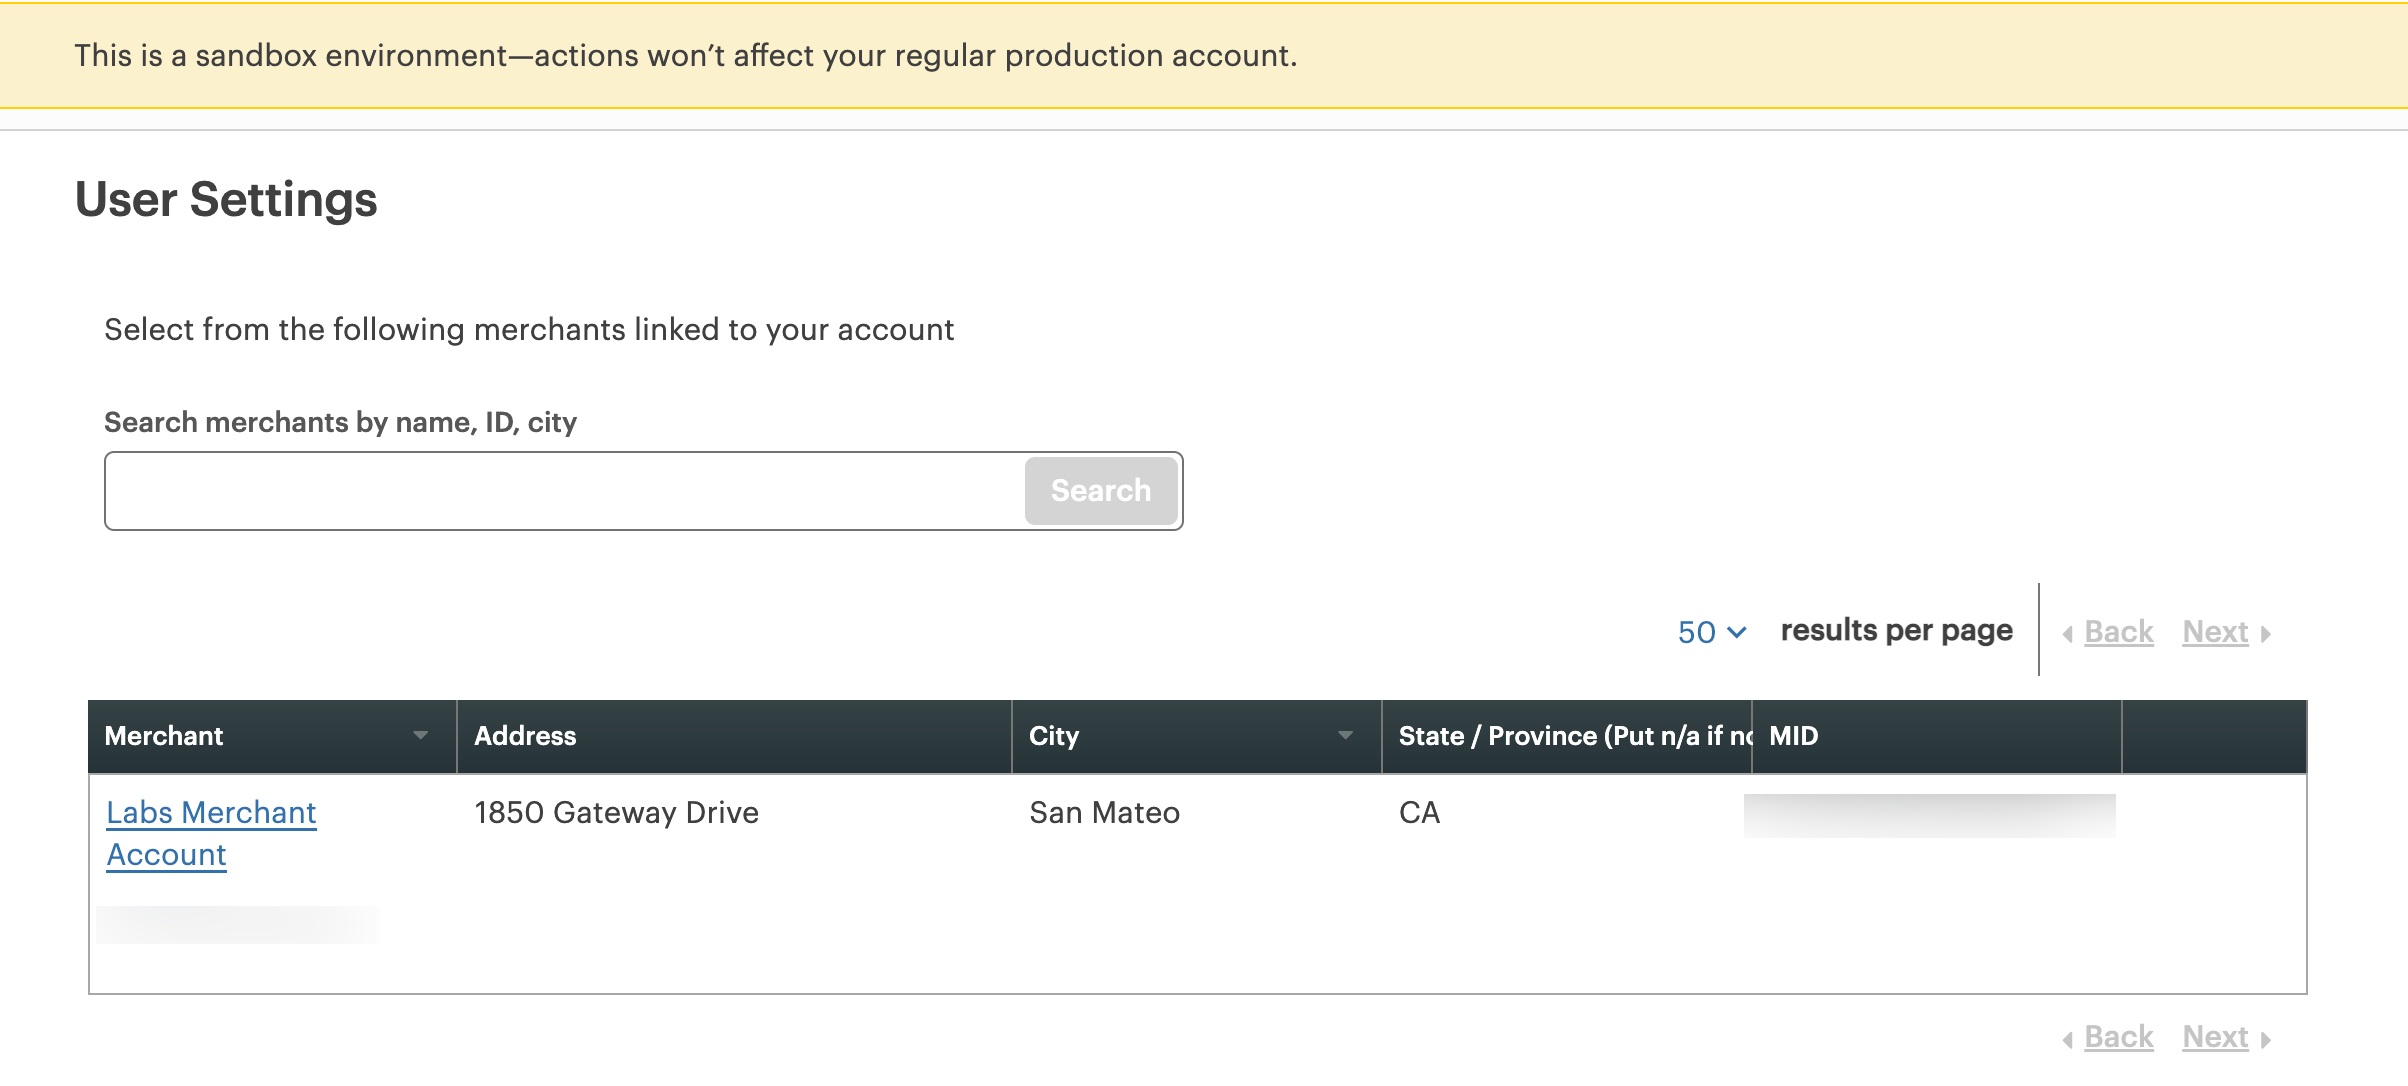Sort by Merchant column arrow
This screenshot has height=1086, width=2408.
click(421, 736)
